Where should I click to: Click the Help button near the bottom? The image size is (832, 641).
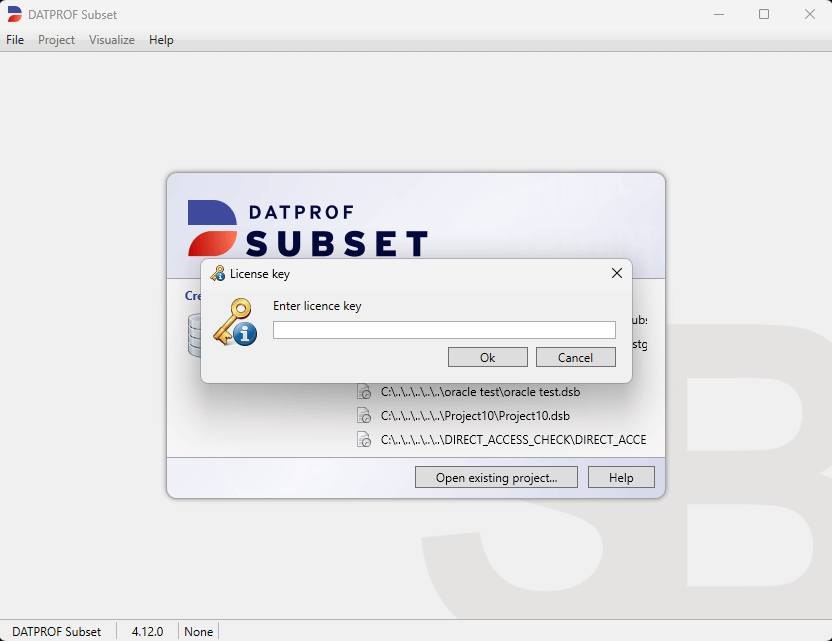point(621,477)
